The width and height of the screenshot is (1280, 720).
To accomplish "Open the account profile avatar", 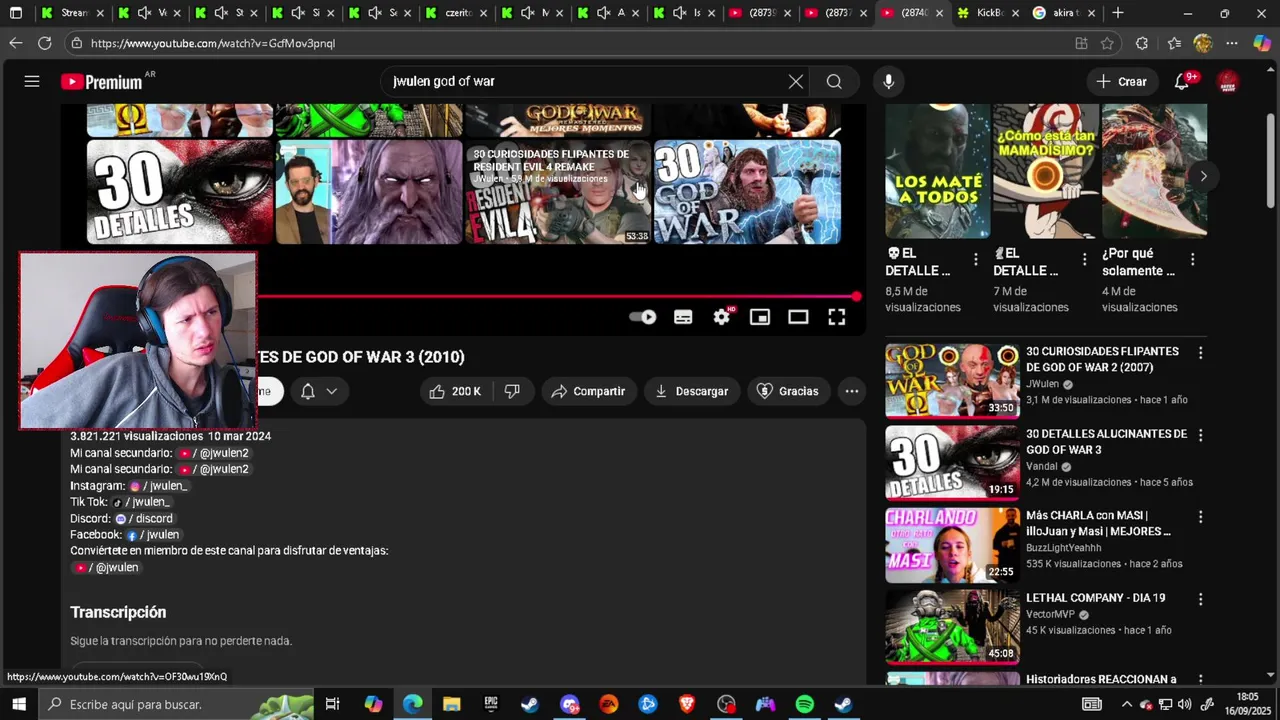I will pyautogui.click(x=1228, y=81).
